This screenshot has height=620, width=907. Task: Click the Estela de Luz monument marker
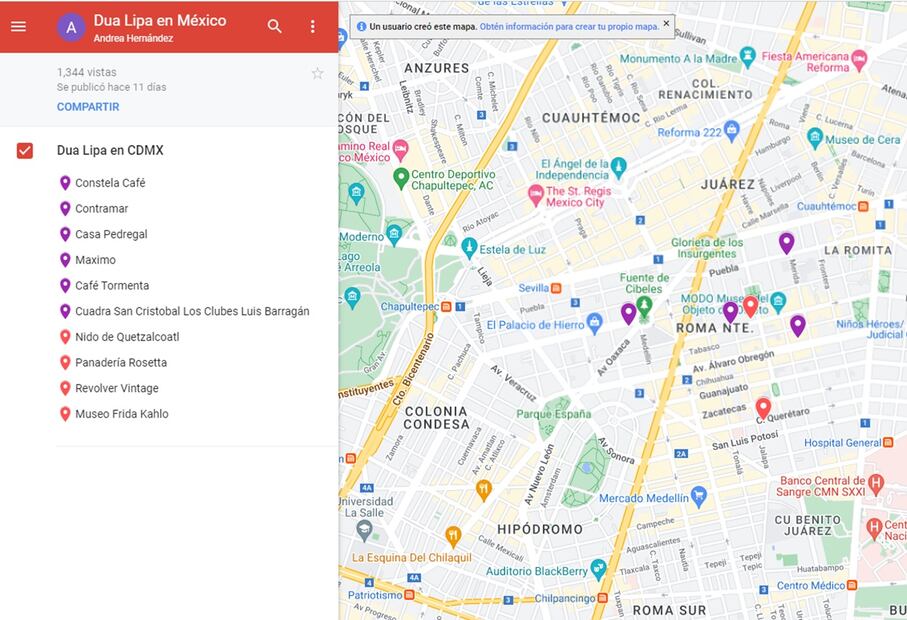coord(469,248)
